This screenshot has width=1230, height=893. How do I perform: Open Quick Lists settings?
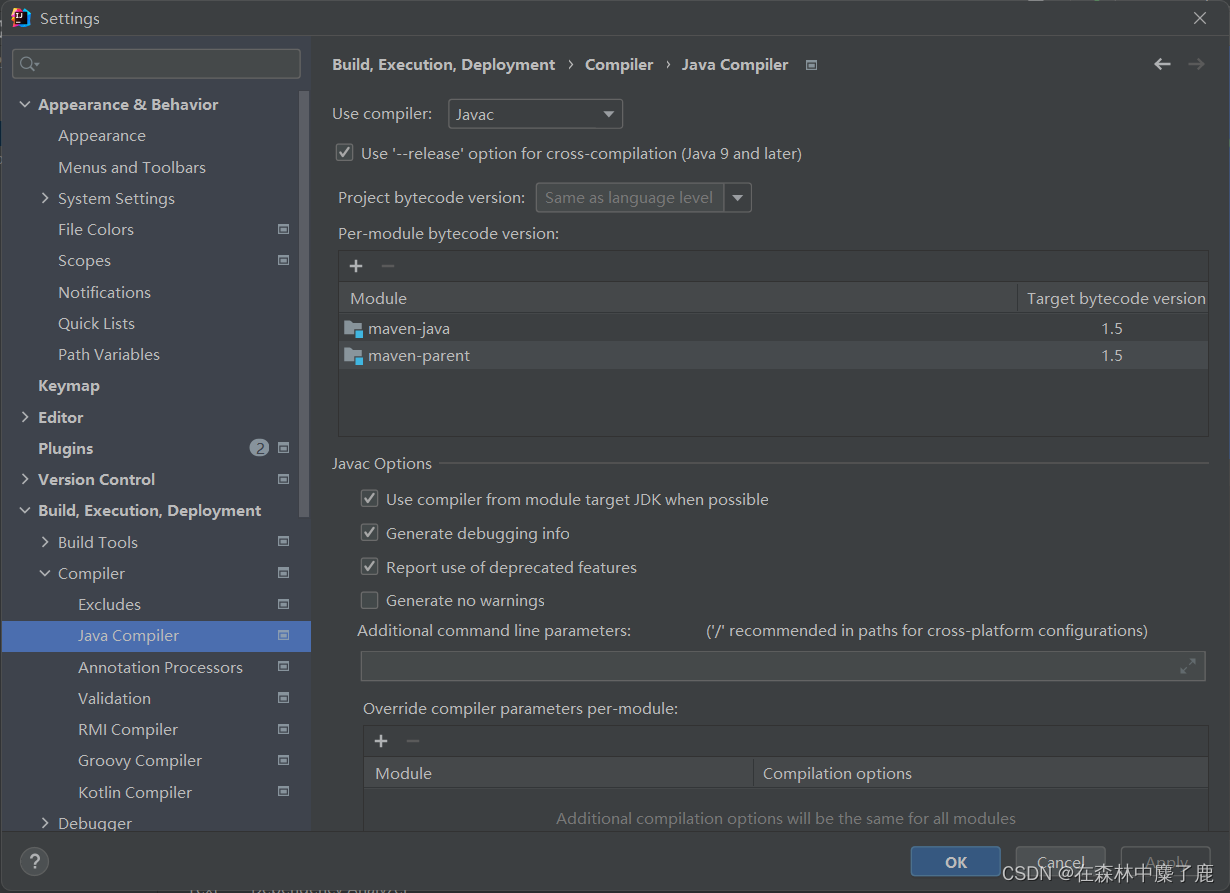(96, 323)
